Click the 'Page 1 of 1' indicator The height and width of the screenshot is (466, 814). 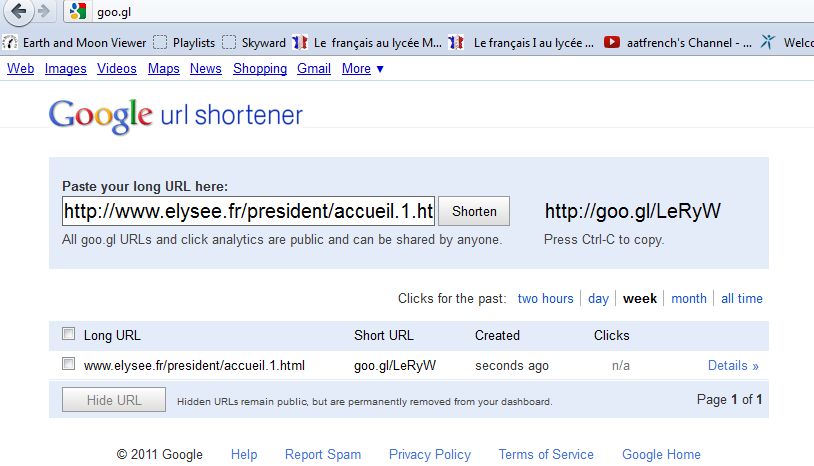tap(729, 400)
